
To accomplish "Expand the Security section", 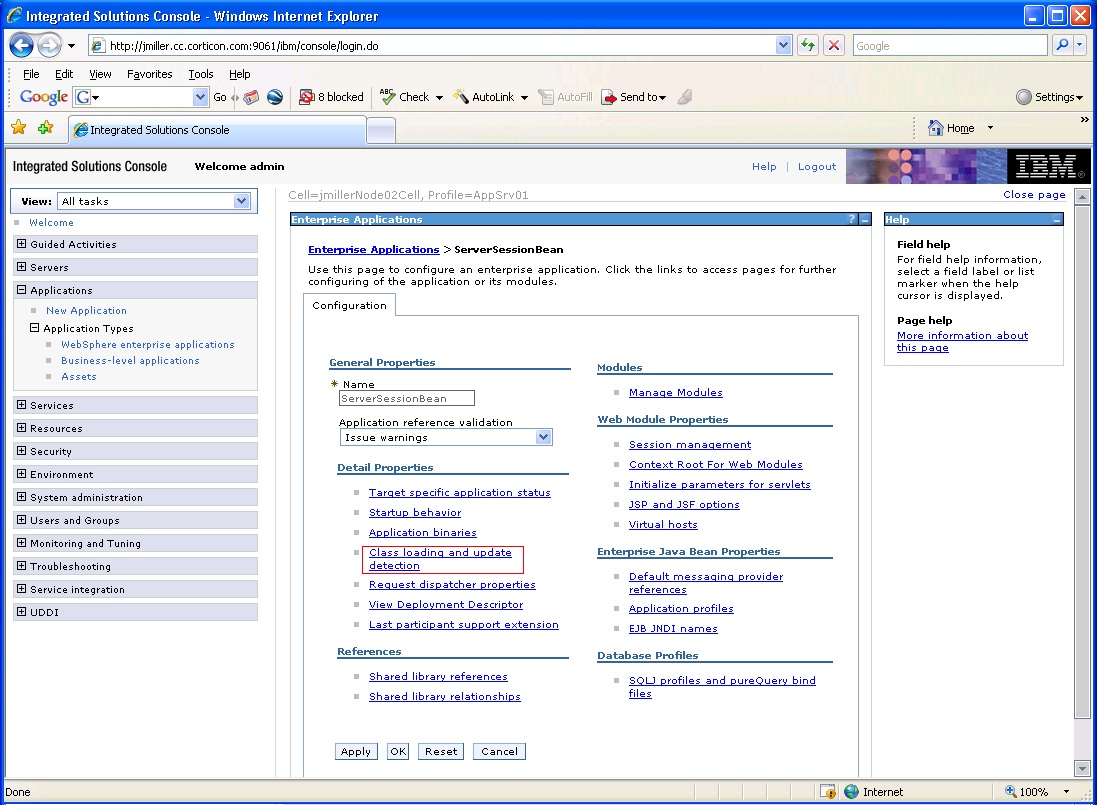I will (x=21, y=451).
